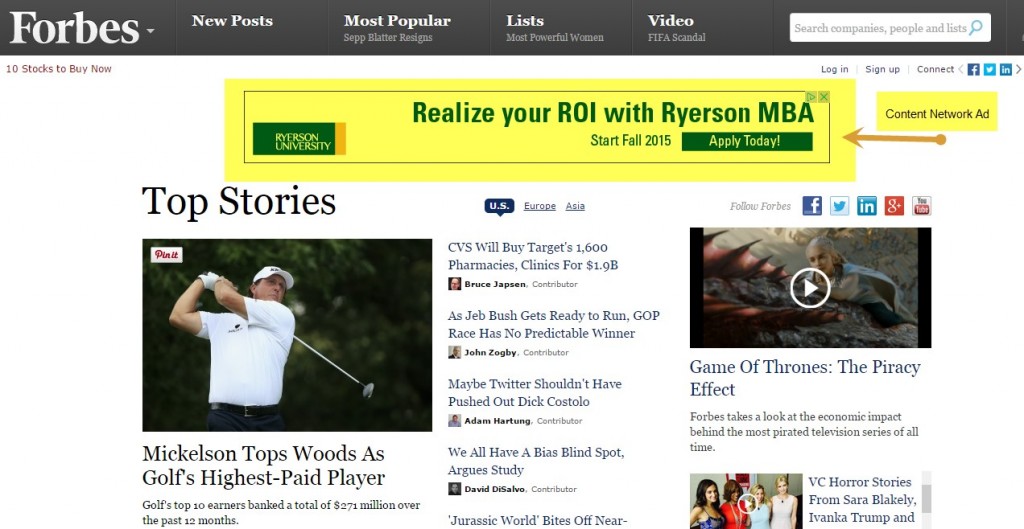Open Bruce Japsen contributor name
Screen dimensions: 1024x529
click(x=495, y=284)
